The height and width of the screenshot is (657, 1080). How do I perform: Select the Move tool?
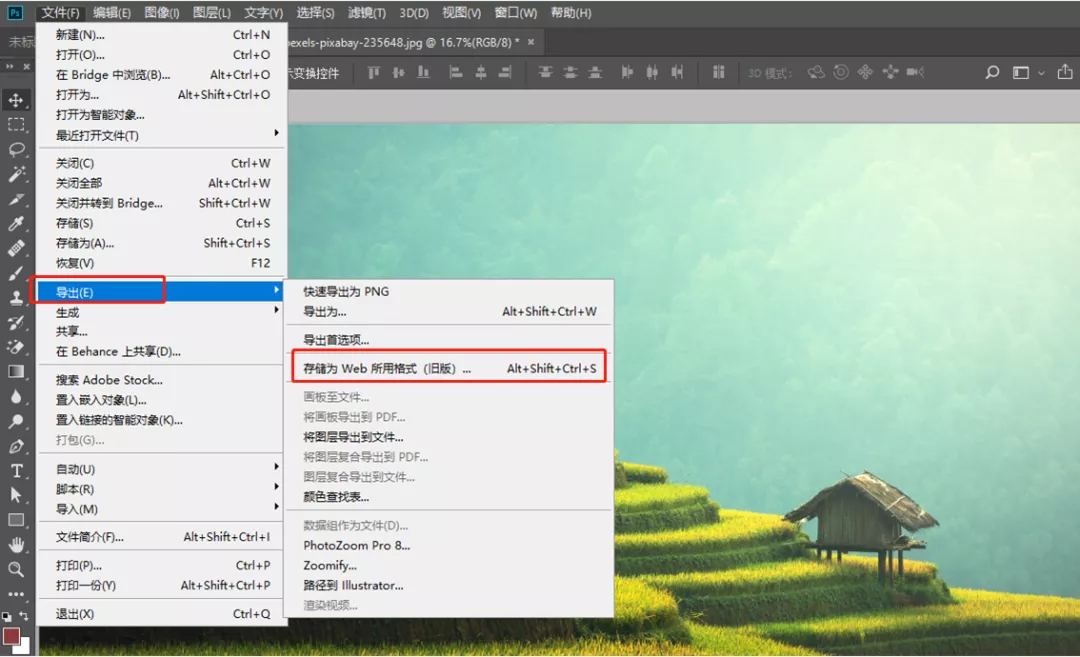pos(12,100)
